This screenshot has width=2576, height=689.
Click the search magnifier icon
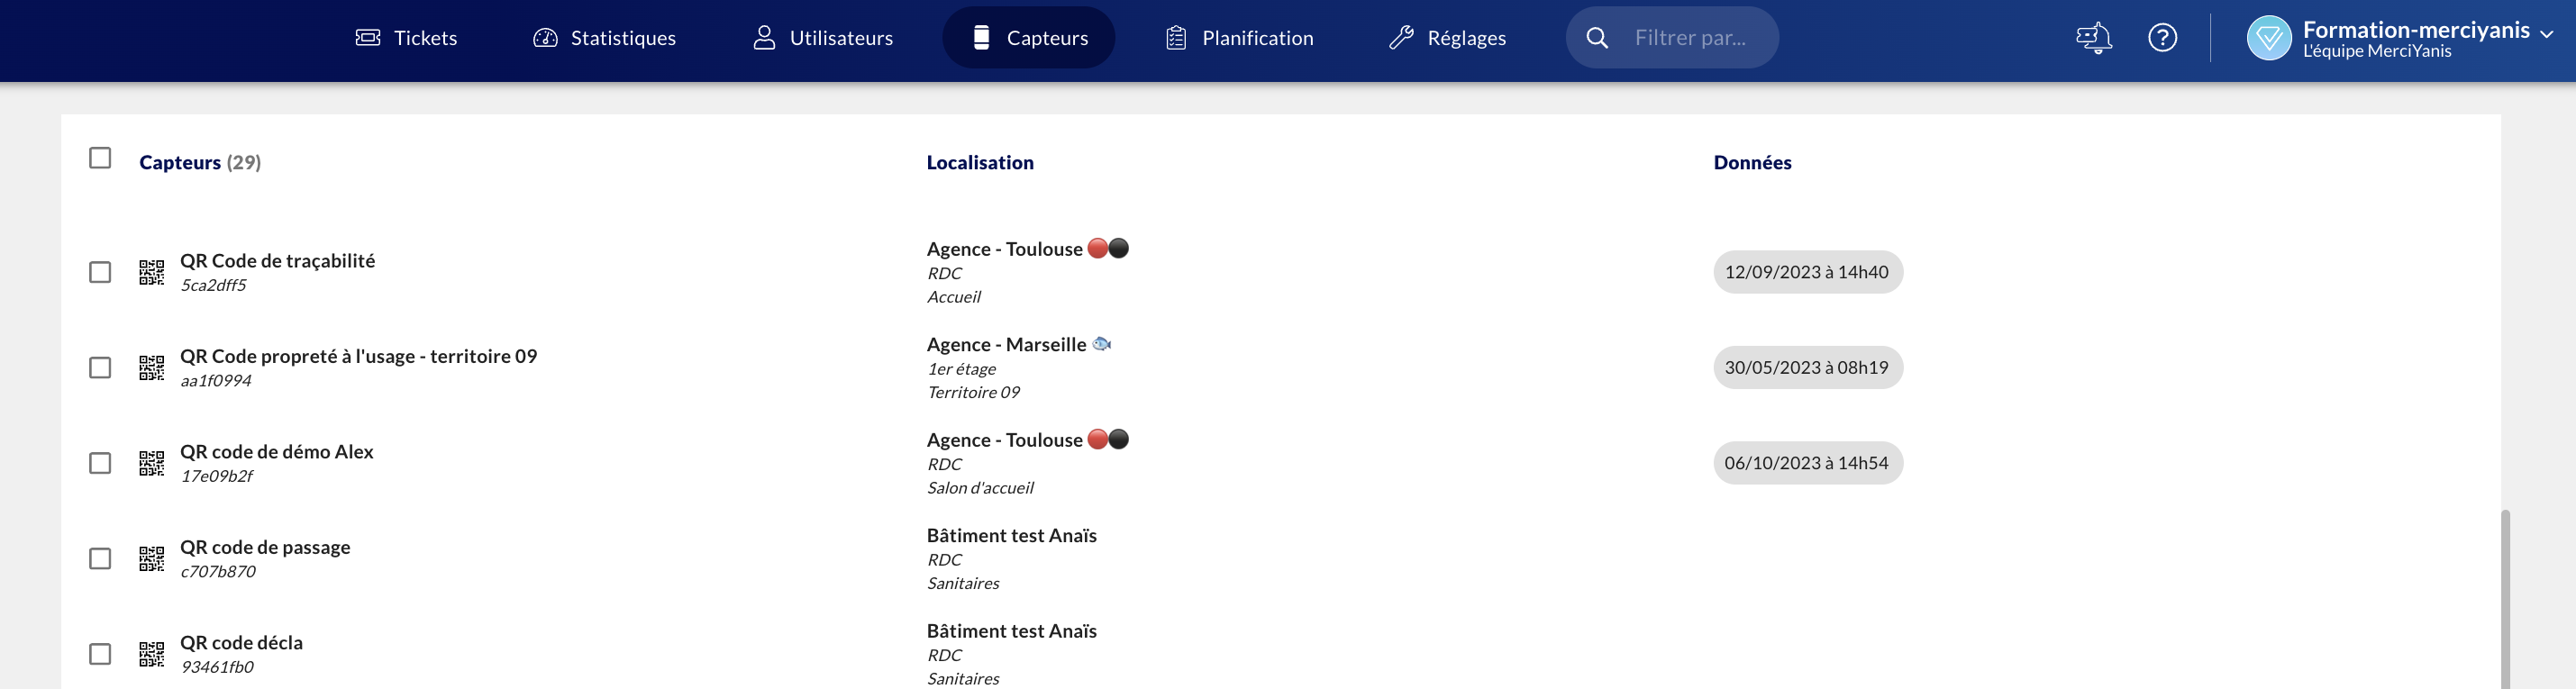tap(1597, 38)
